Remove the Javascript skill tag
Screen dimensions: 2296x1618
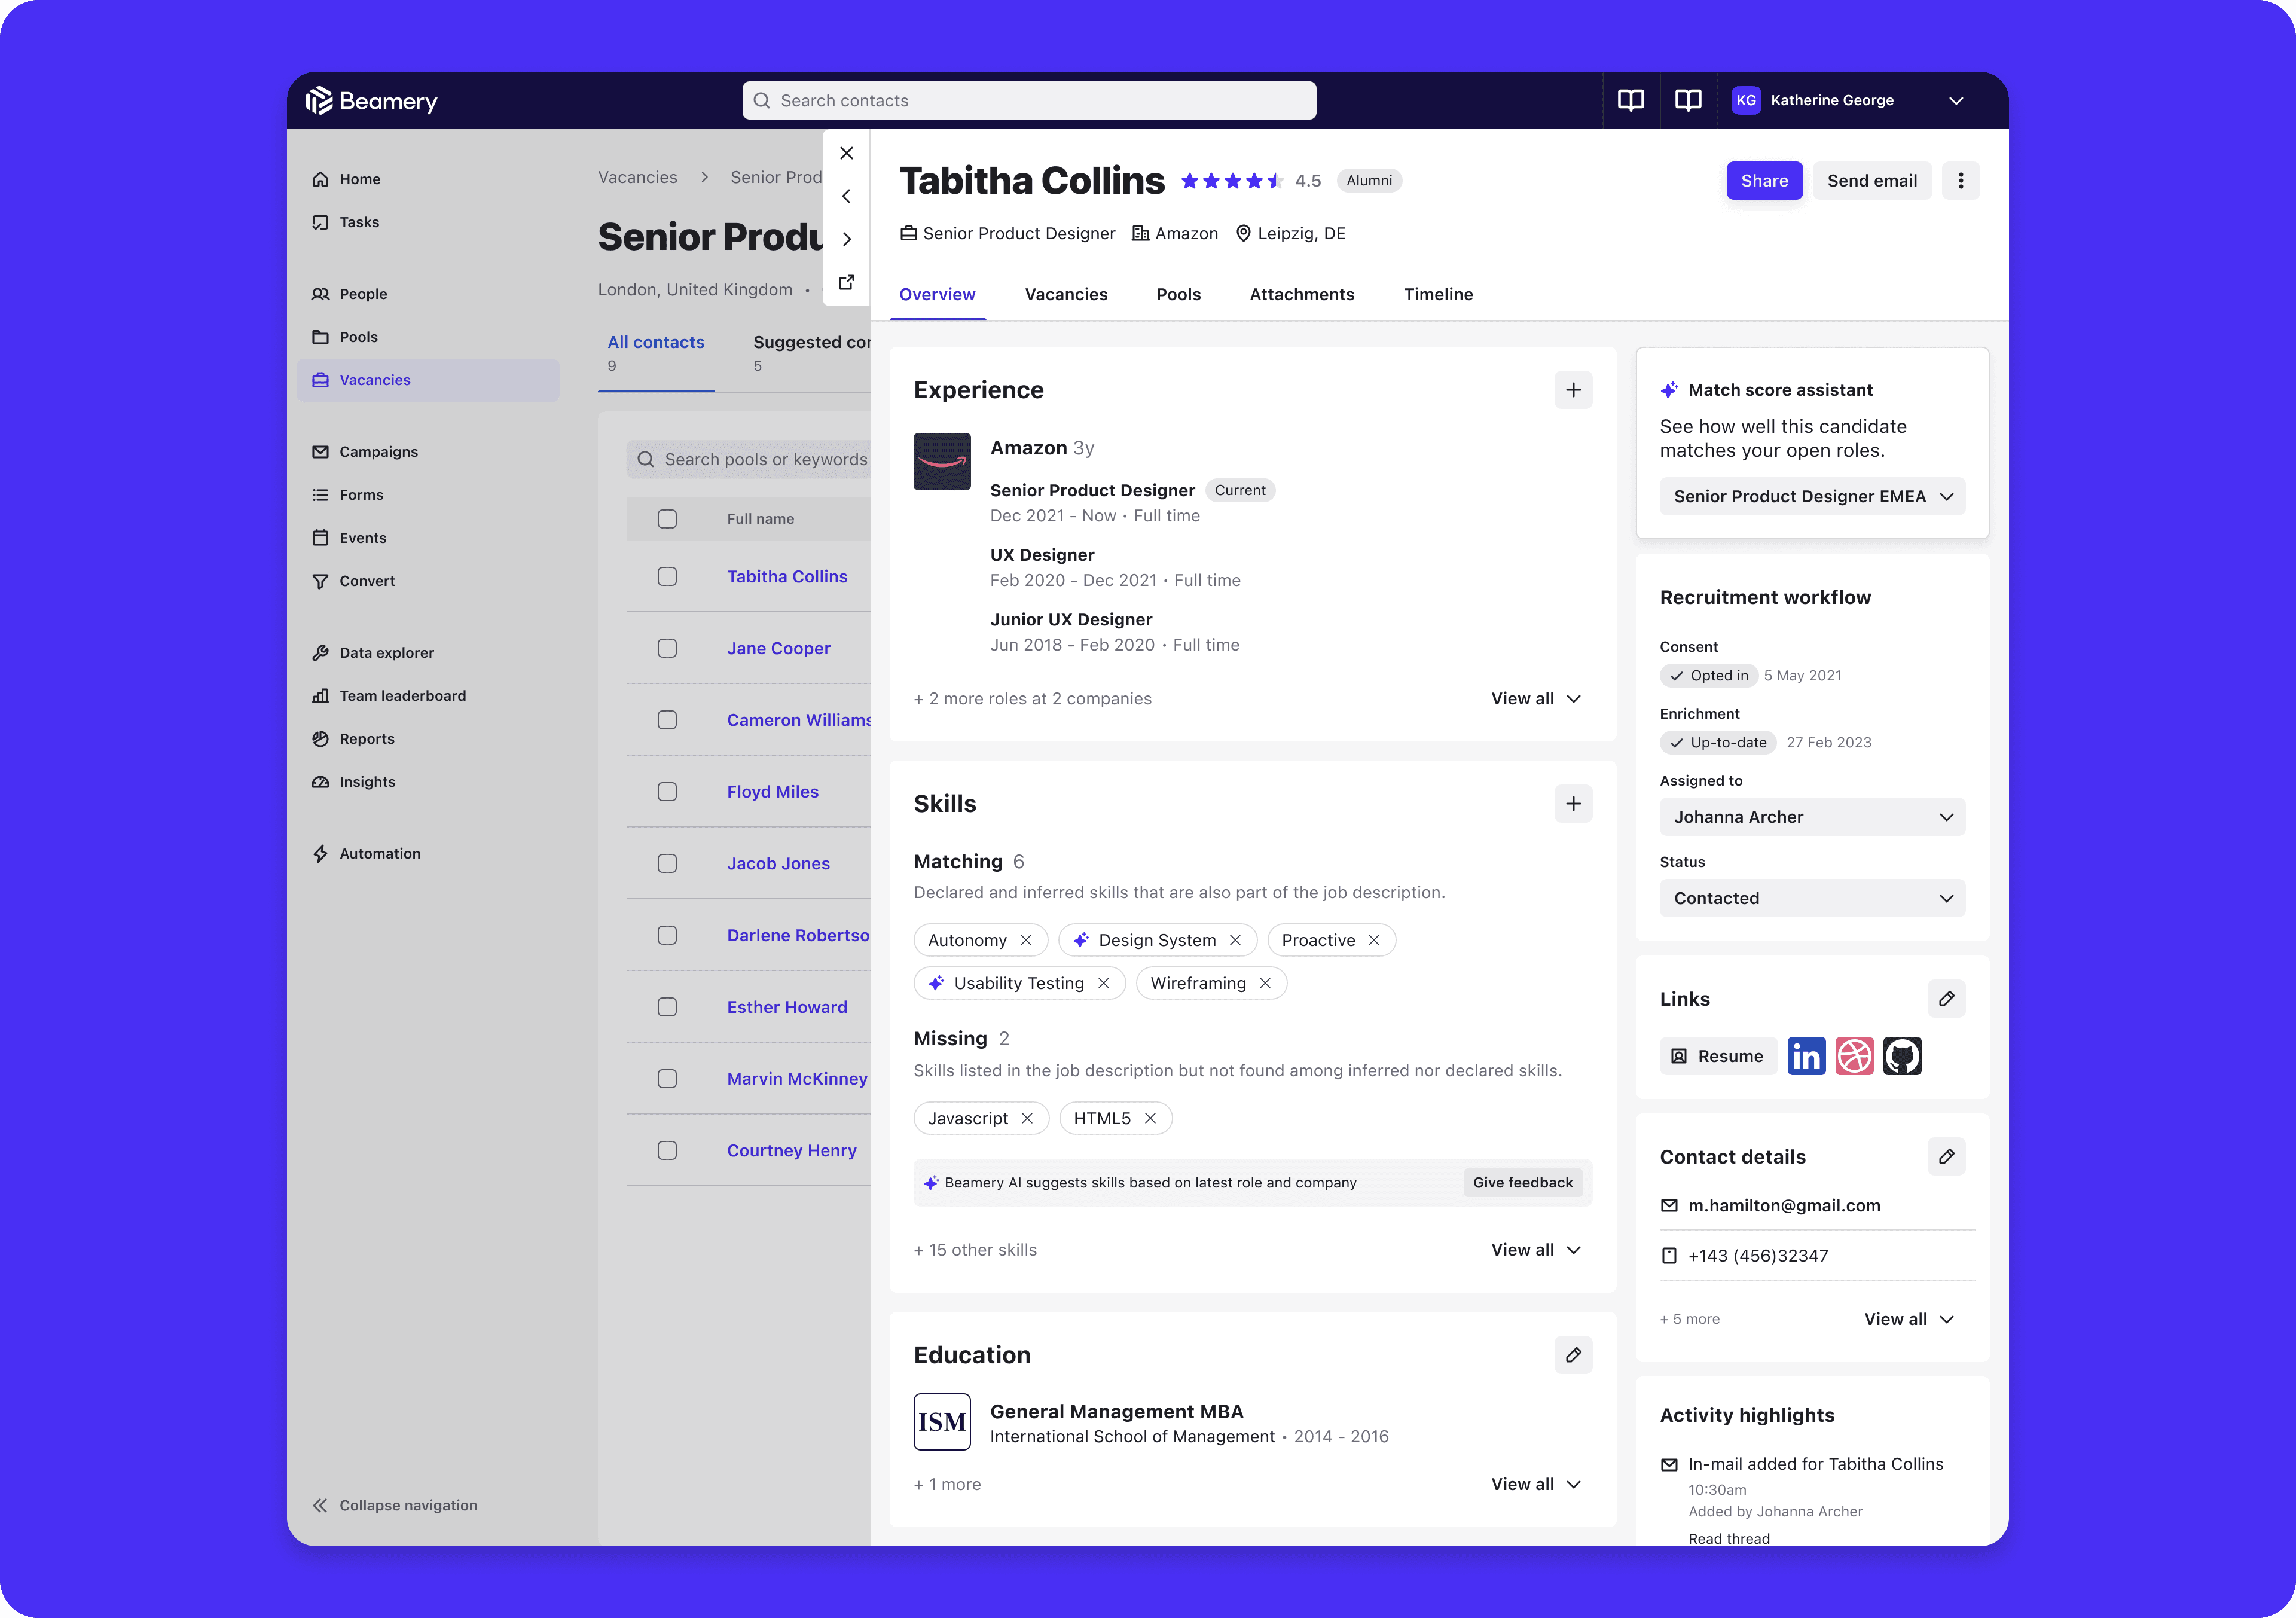(x=1027, y=1118)
